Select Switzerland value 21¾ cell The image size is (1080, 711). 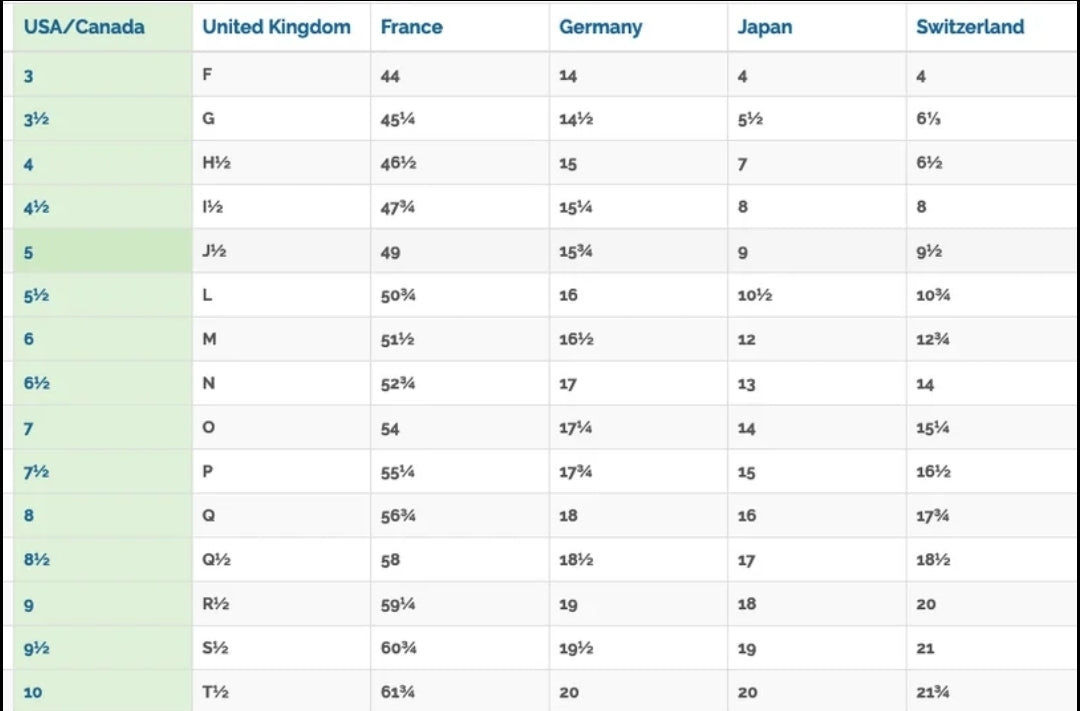[x=993, y=691]
